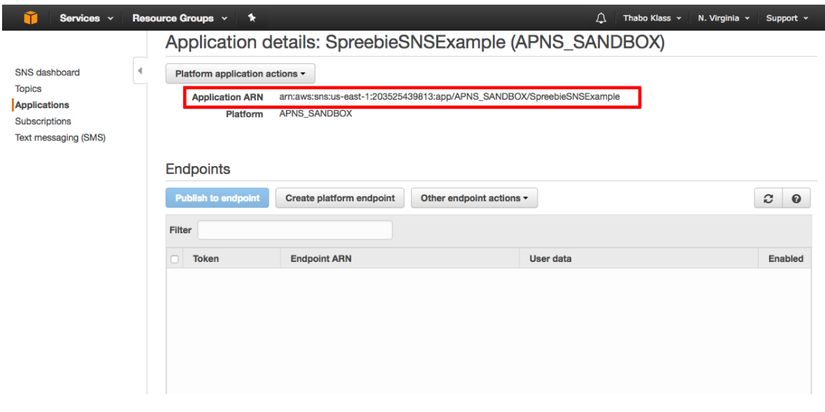
Task: Click the AWS orange cube logo
Action: click(x=31, y=18)
